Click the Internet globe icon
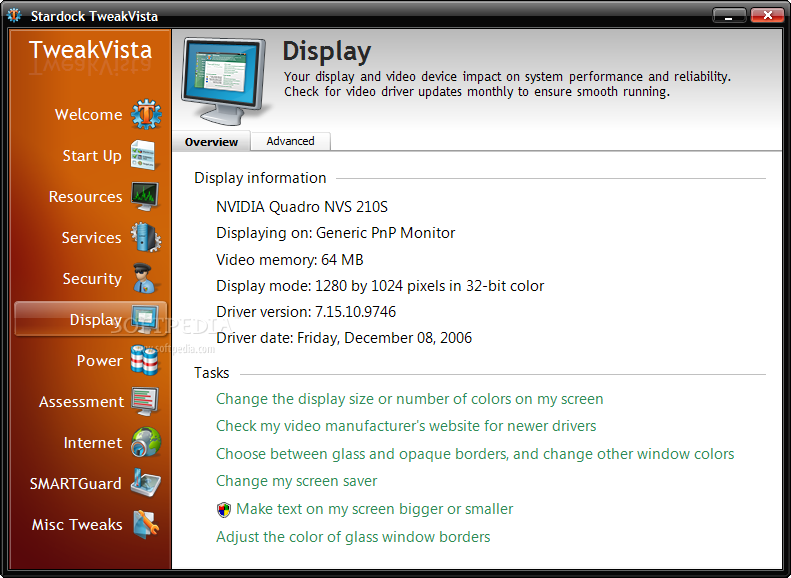The width and height of the screenshot is (791, 578). (x=146, y=442)
